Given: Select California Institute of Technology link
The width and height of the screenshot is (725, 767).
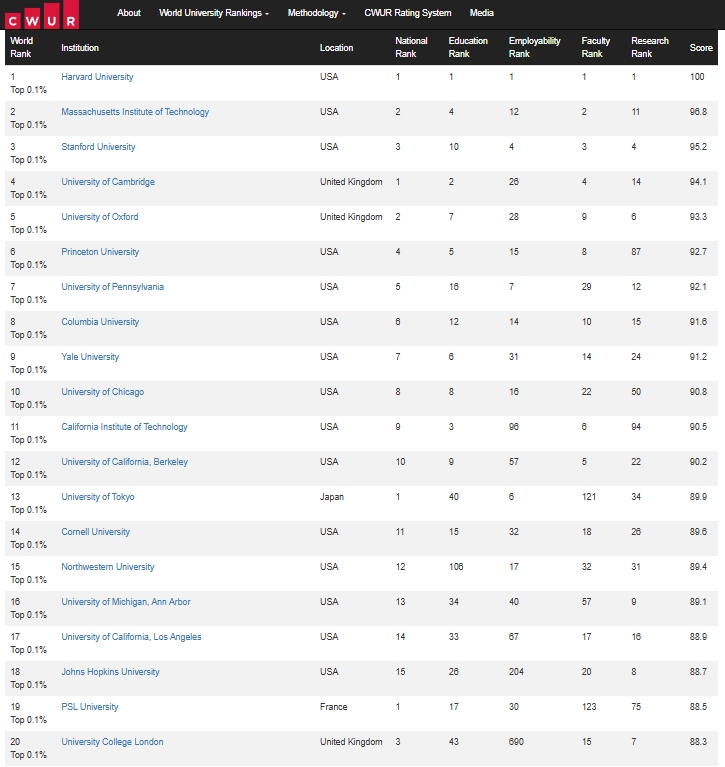Looking at the screenshot, I should pos(124,427).
